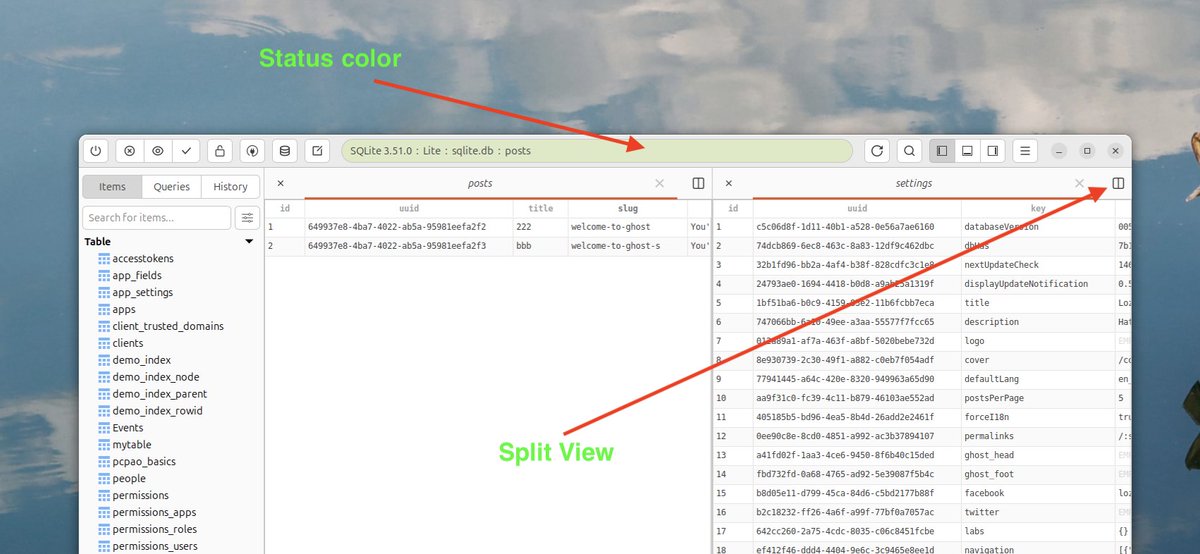The width and height of the screenshot is (1200, 554).
Task: Click the magnifier search icon in toolbar
Action: click(909, 151)
